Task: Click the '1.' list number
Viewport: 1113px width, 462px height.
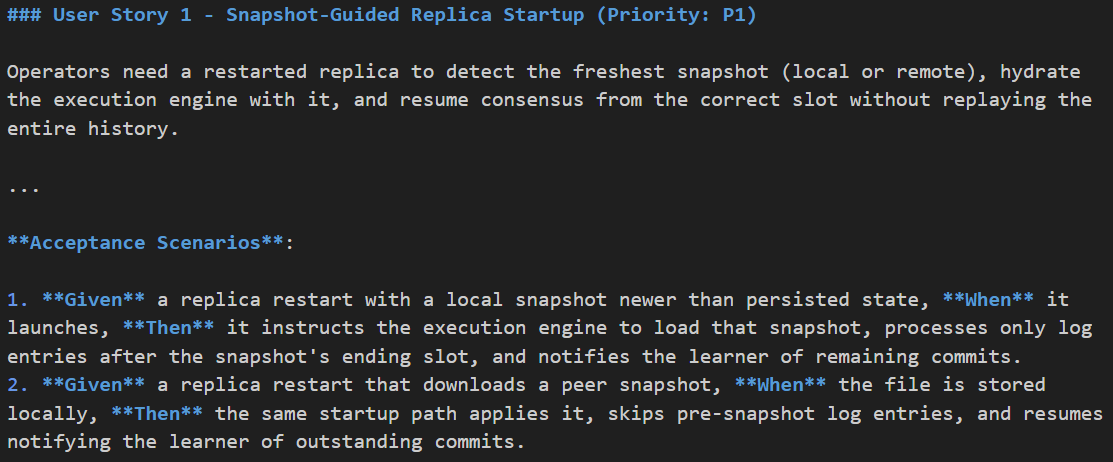Action: (16, 300)
